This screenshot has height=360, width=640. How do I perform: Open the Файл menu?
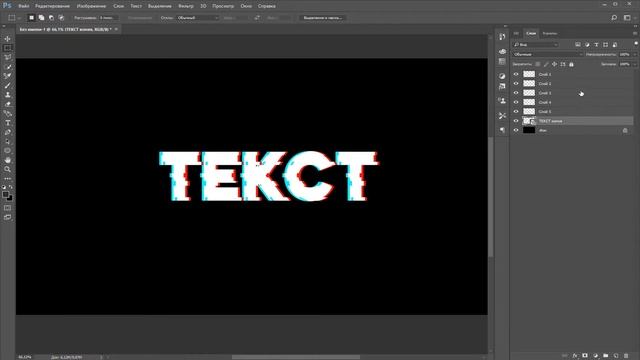24,6
